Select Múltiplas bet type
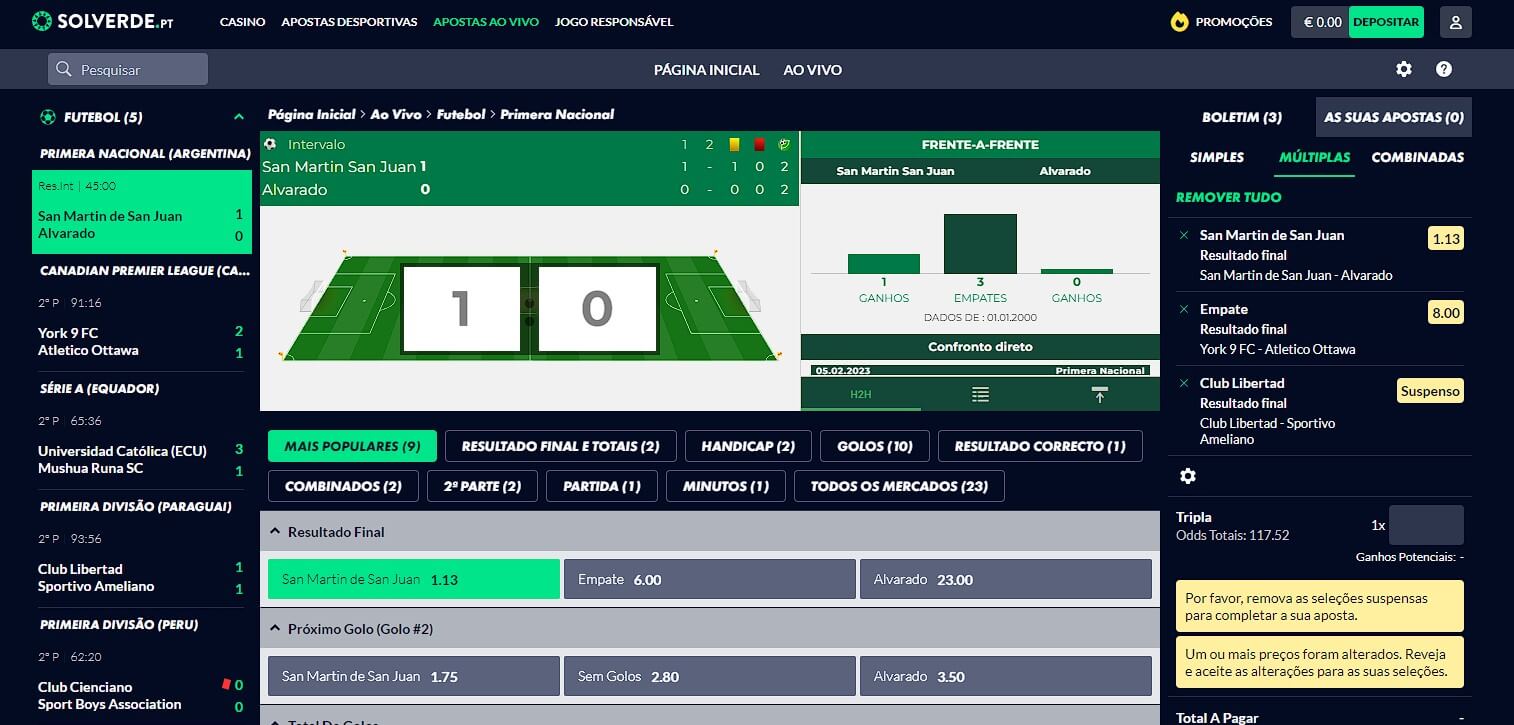 point(1314,157)
